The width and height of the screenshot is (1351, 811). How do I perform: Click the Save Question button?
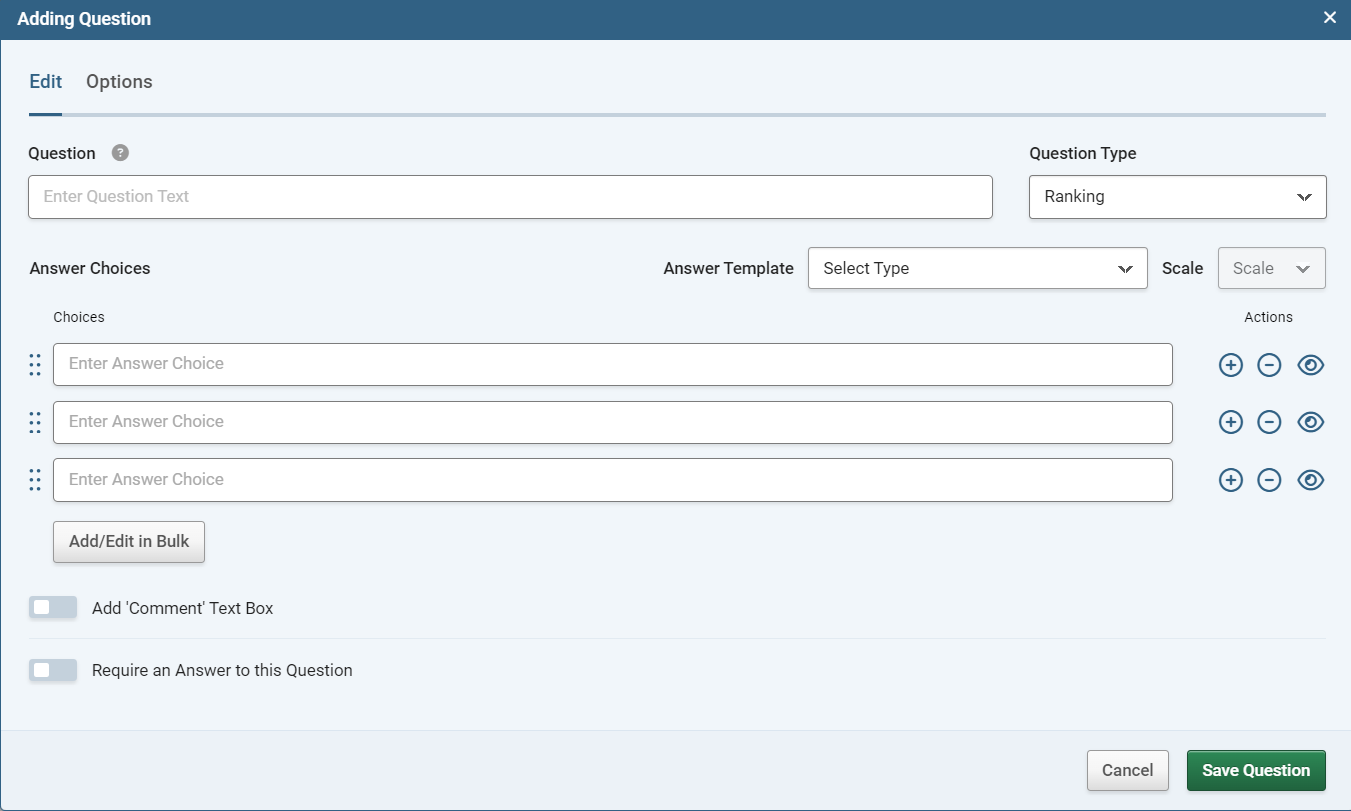(1256, 770)
